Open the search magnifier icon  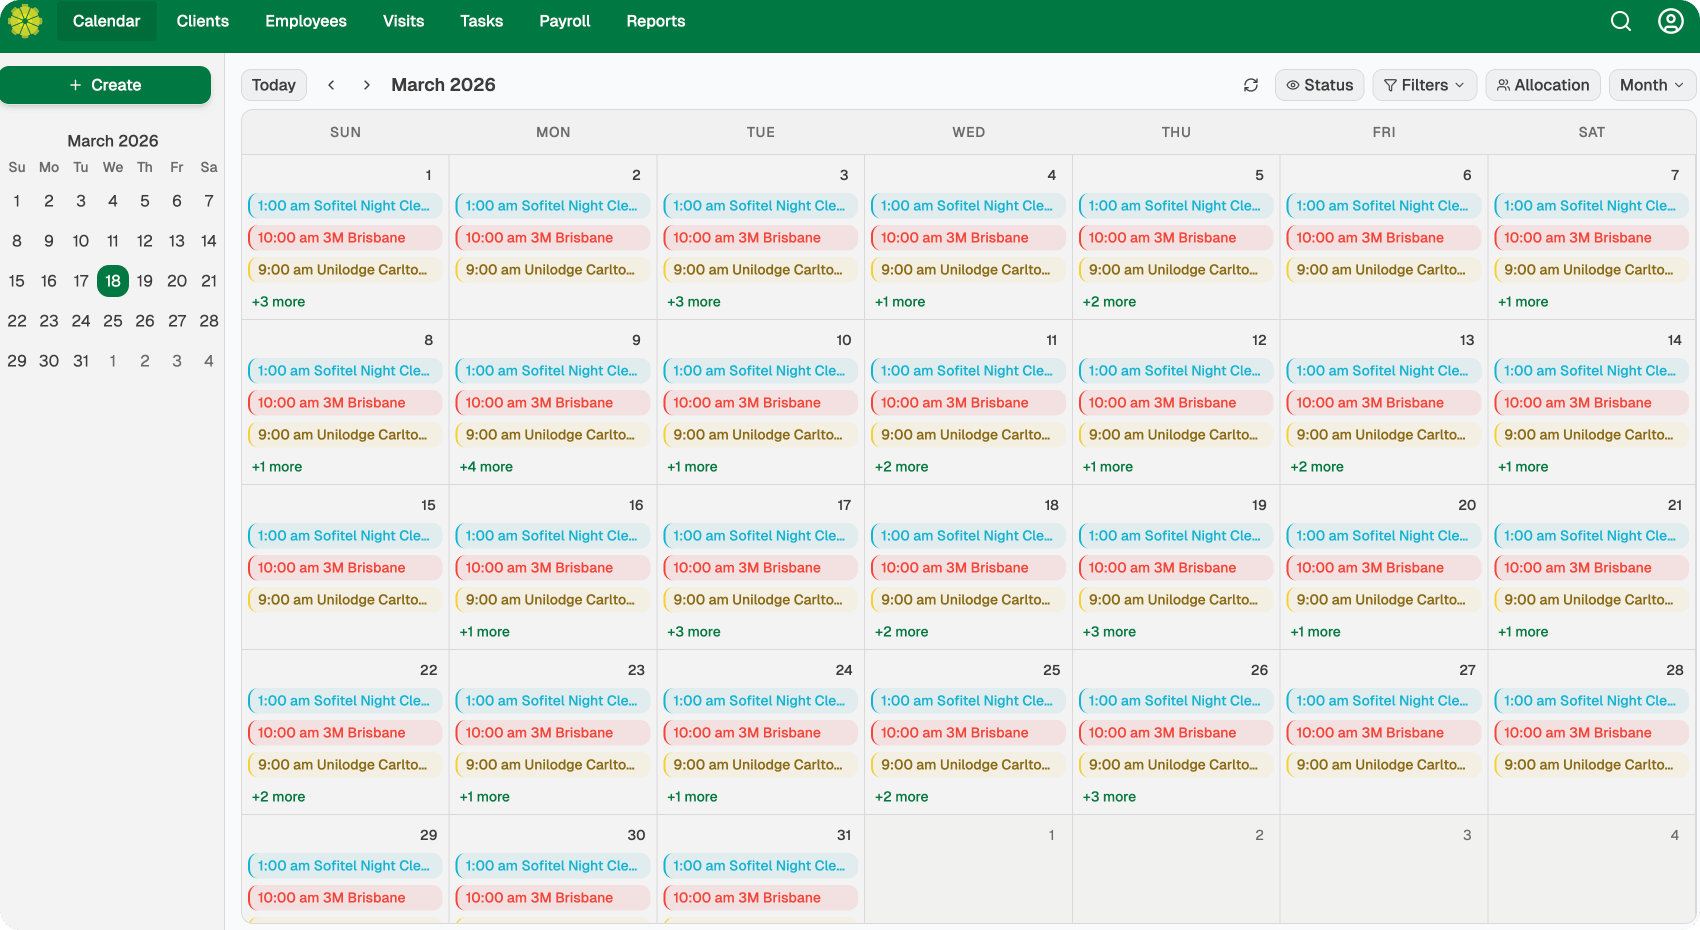coord(1620,20)
